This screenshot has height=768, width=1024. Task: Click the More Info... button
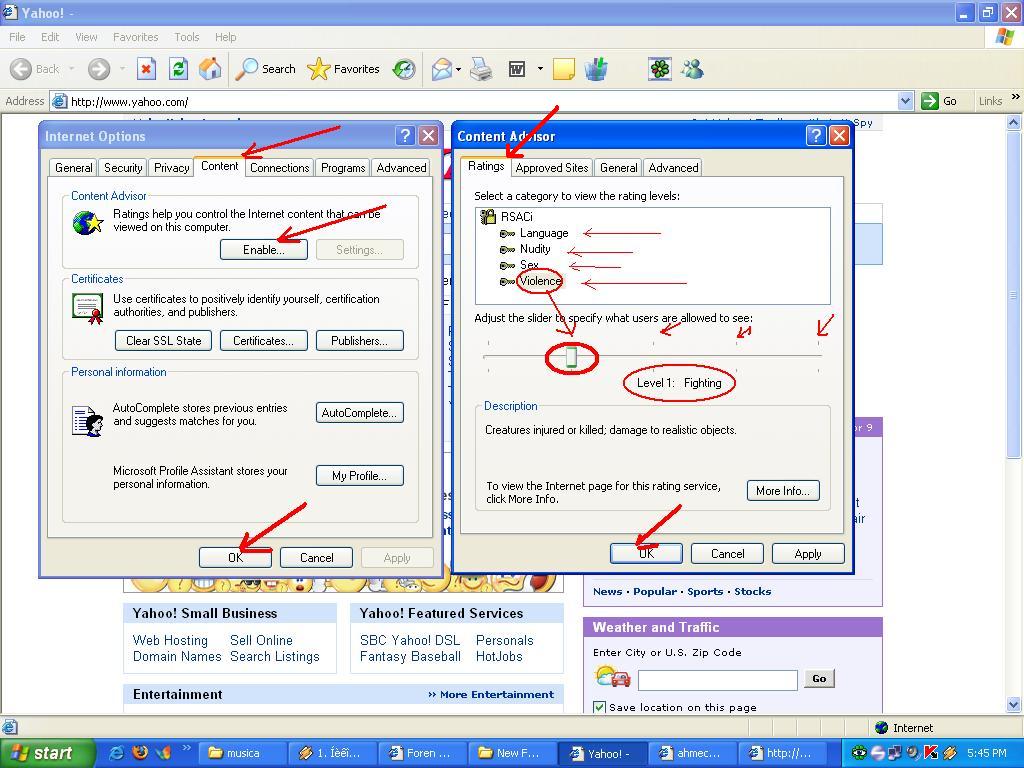(783, 490)
